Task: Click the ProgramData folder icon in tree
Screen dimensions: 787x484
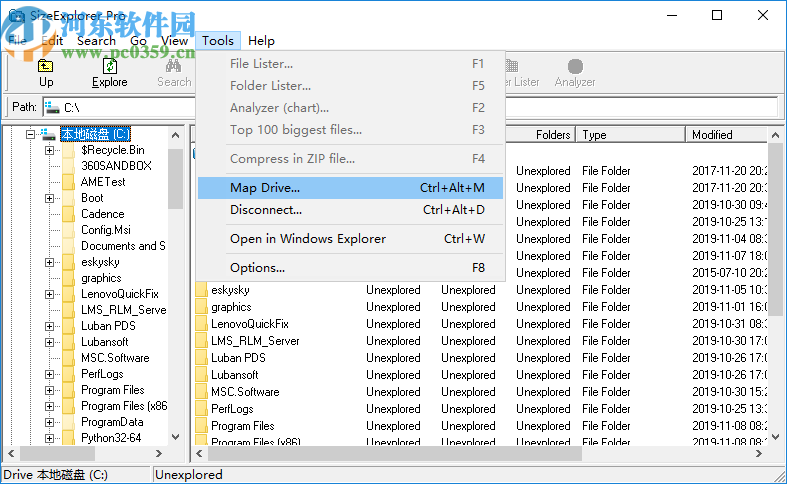Action: coord(69,422)
